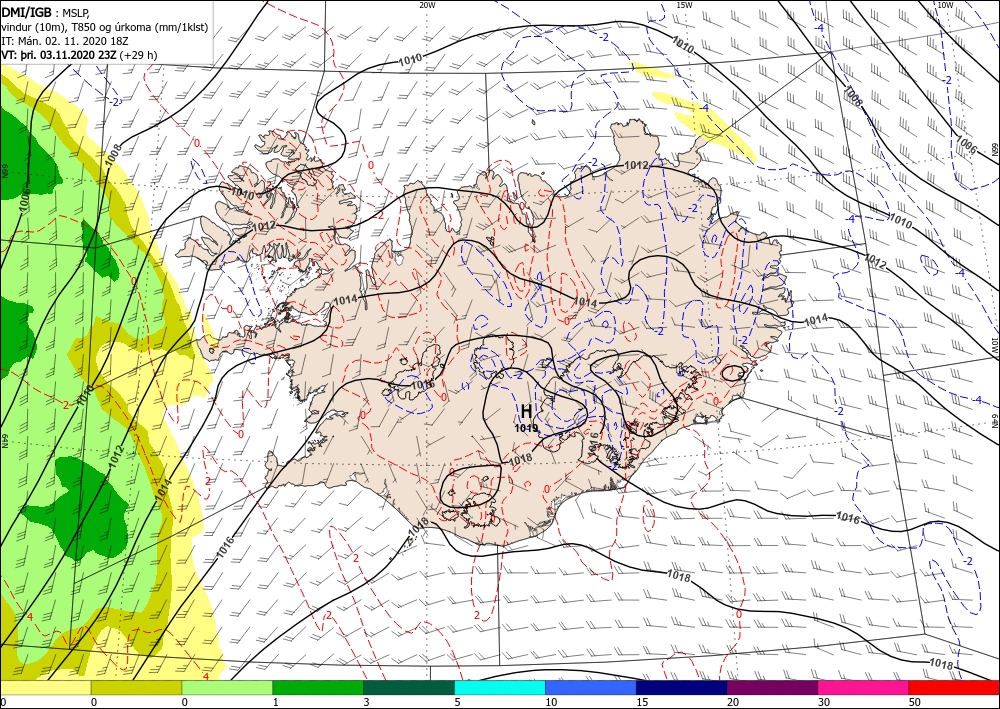
Task: Click the 15W longitude label
Action: click(x=684, y=4)
